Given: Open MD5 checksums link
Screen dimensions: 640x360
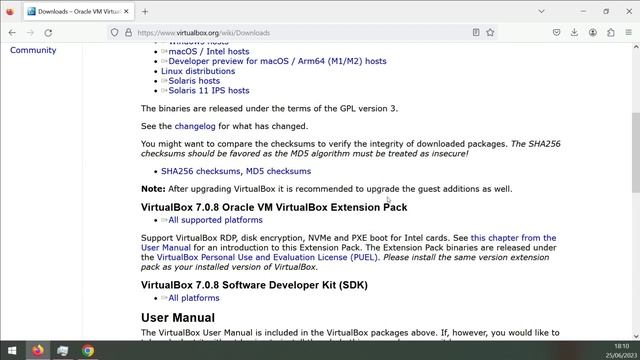Looking at the screenshot, I should coord(278,171).
